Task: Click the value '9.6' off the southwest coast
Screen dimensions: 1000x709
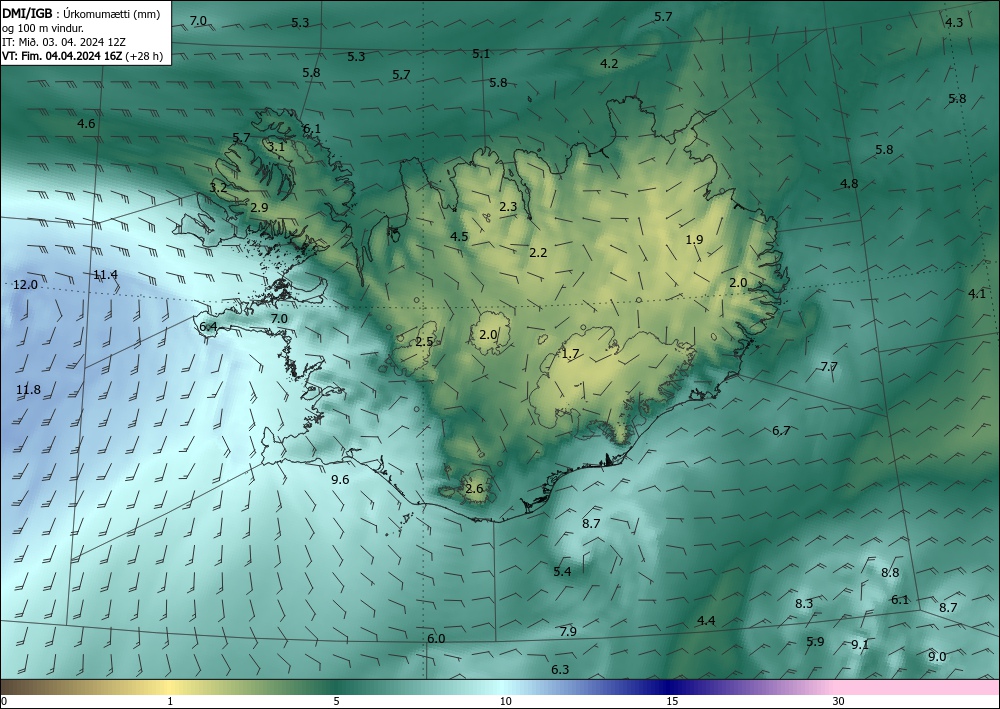Action: pyautogui.click(x=341, y=479)
